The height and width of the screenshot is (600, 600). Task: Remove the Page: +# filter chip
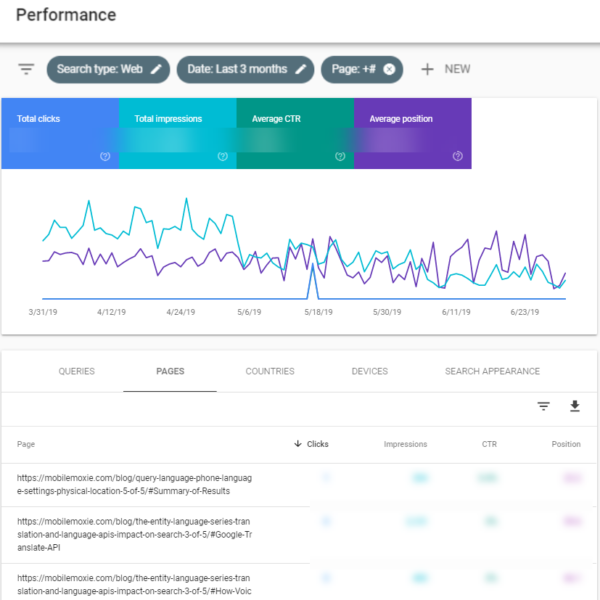pyautogui.click(x=389, y=69)
